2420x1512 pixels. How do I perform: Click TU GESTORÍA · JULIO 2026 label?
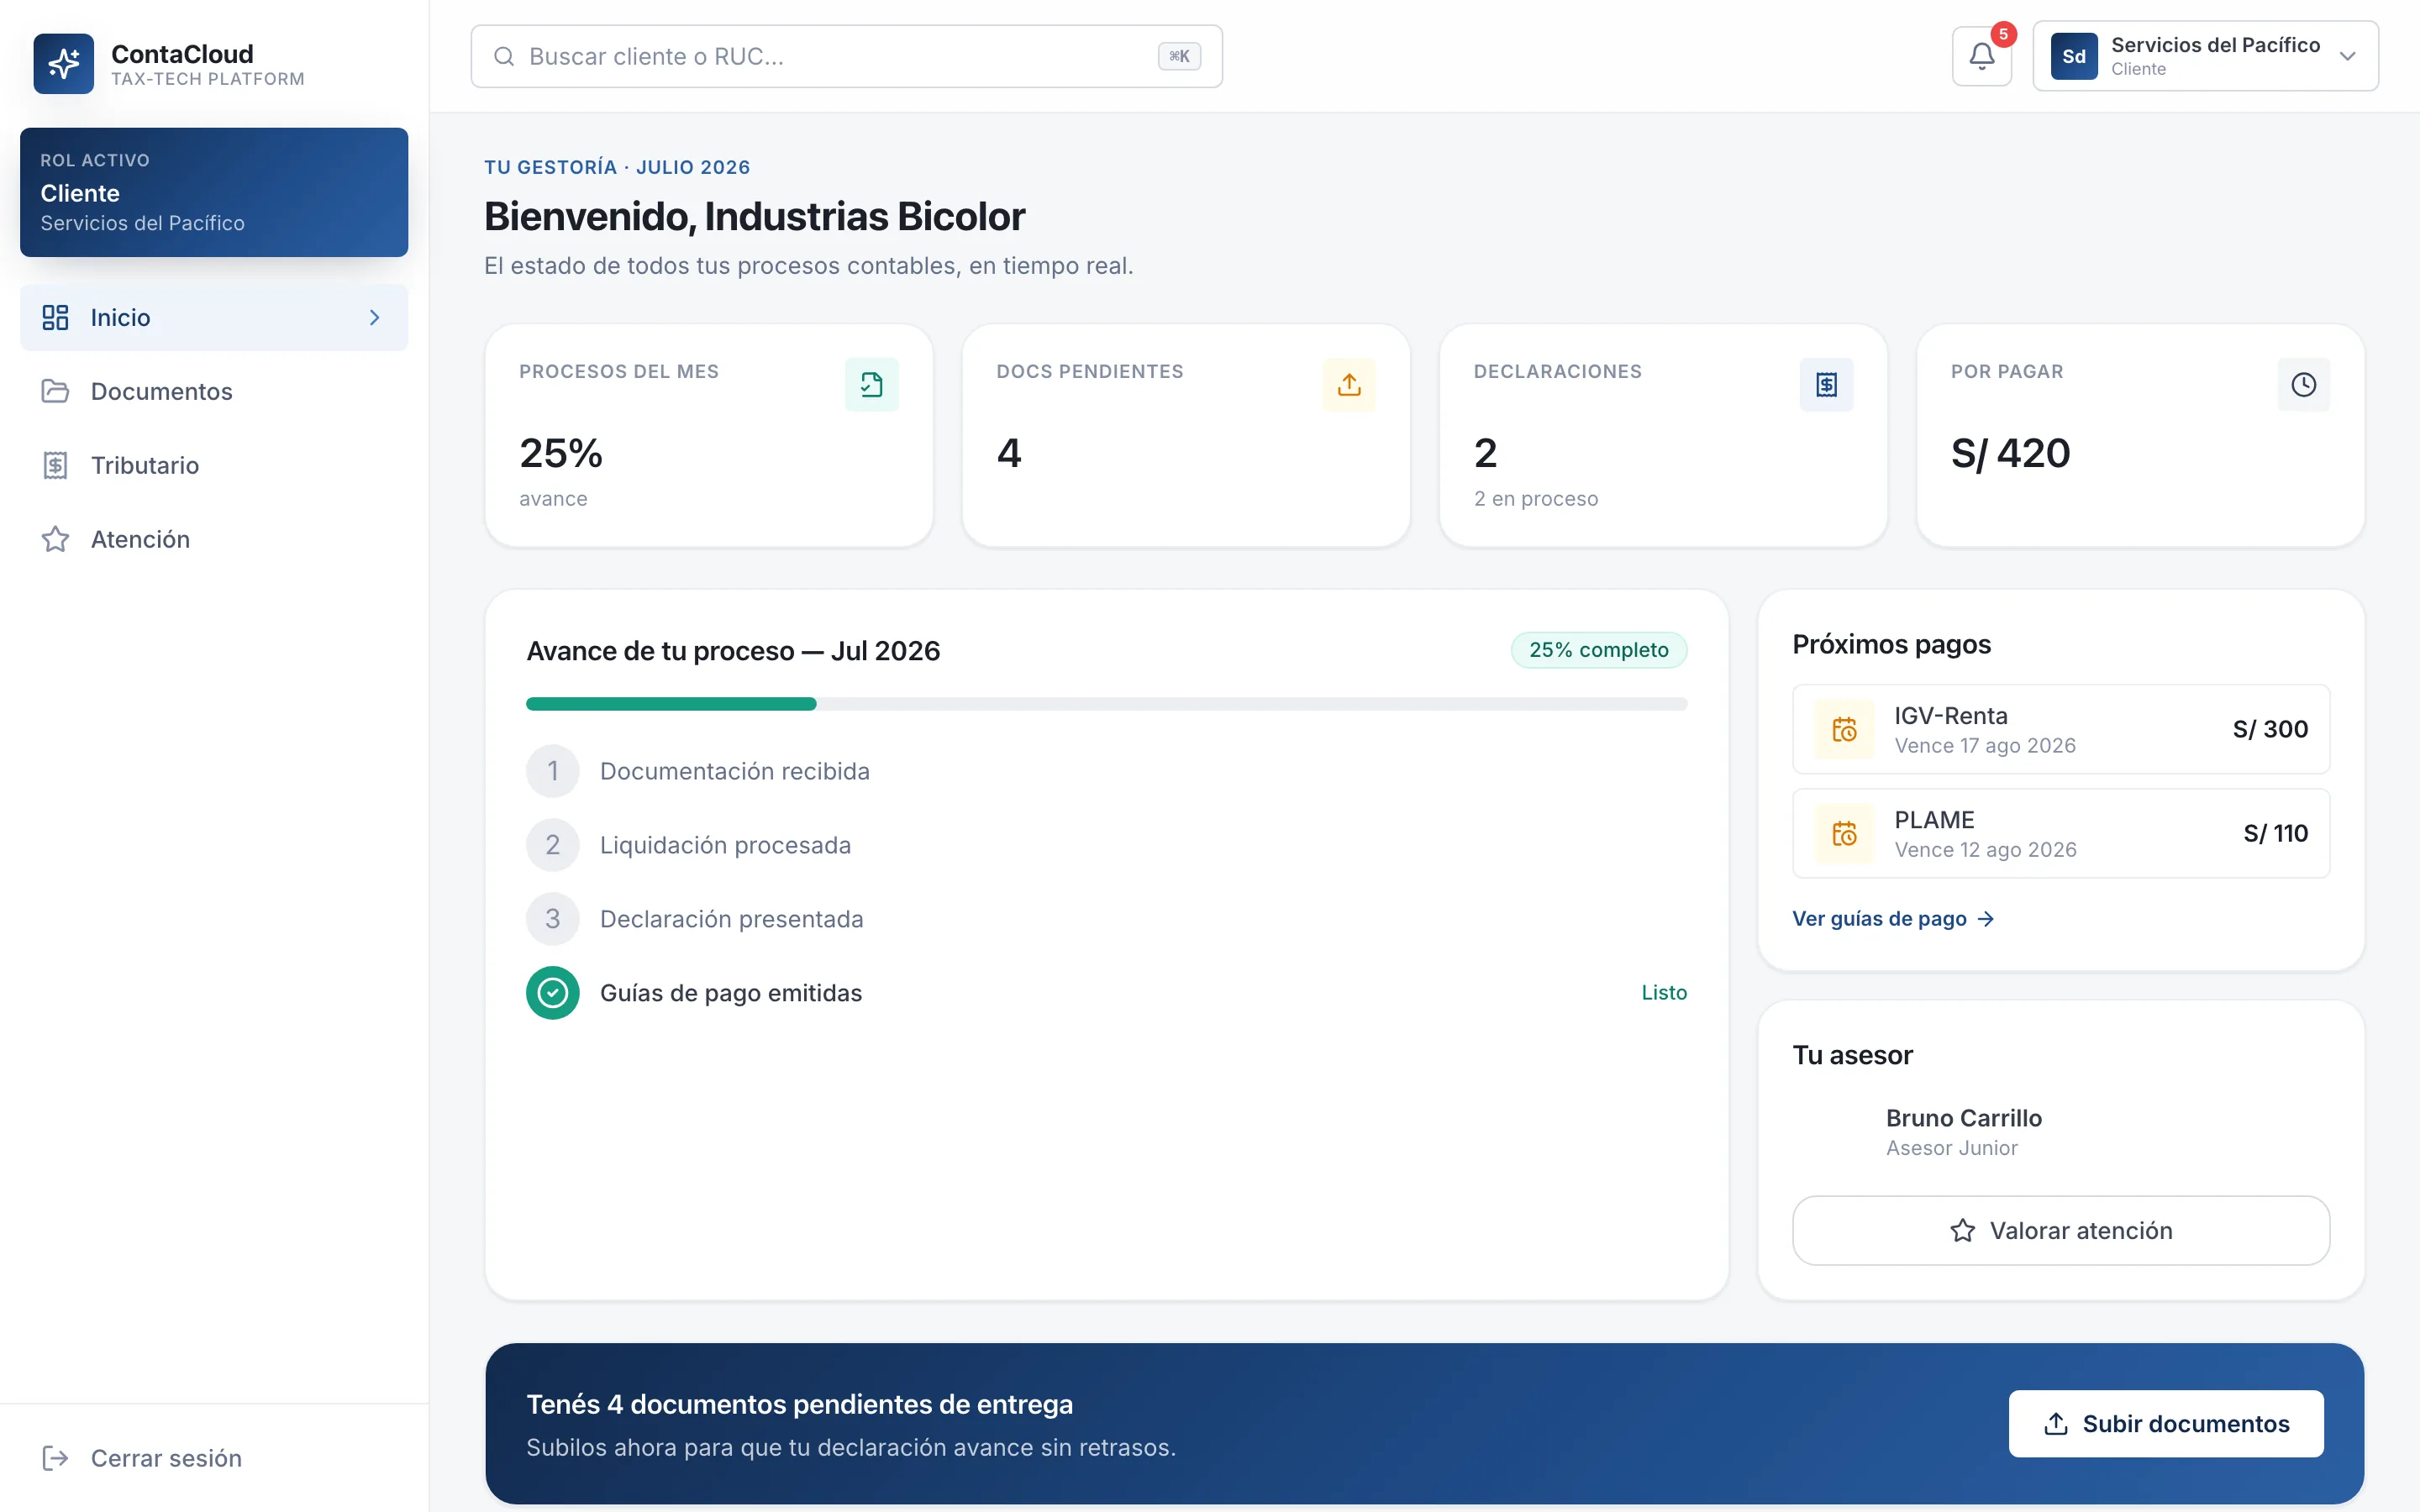click(617, 168)
